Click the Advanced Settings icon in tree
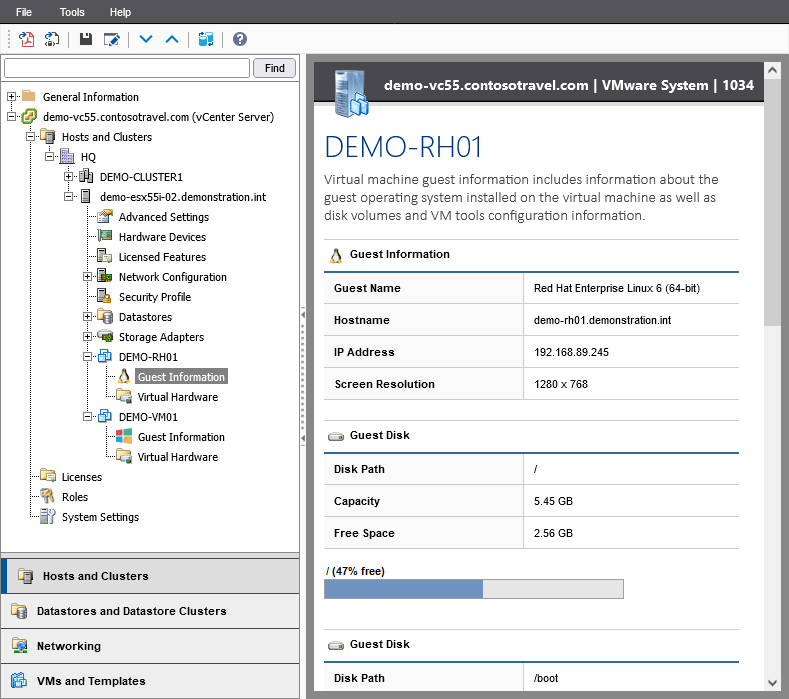The width and height of the screenshot is (789, 699). point(105,216)
